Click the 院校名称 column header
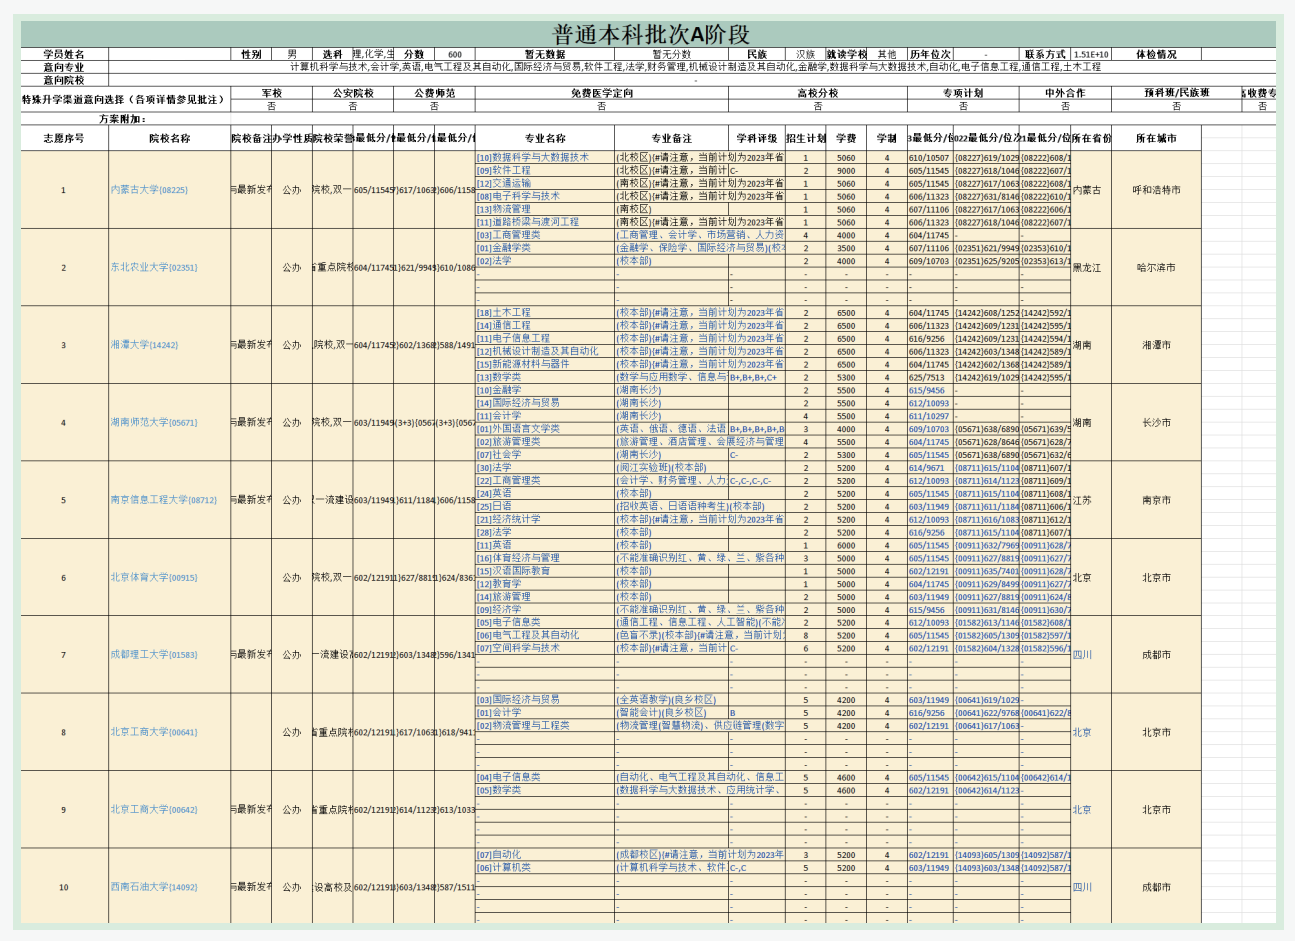Viewport: 1295px width, 941px height. (x=169, y=138)
